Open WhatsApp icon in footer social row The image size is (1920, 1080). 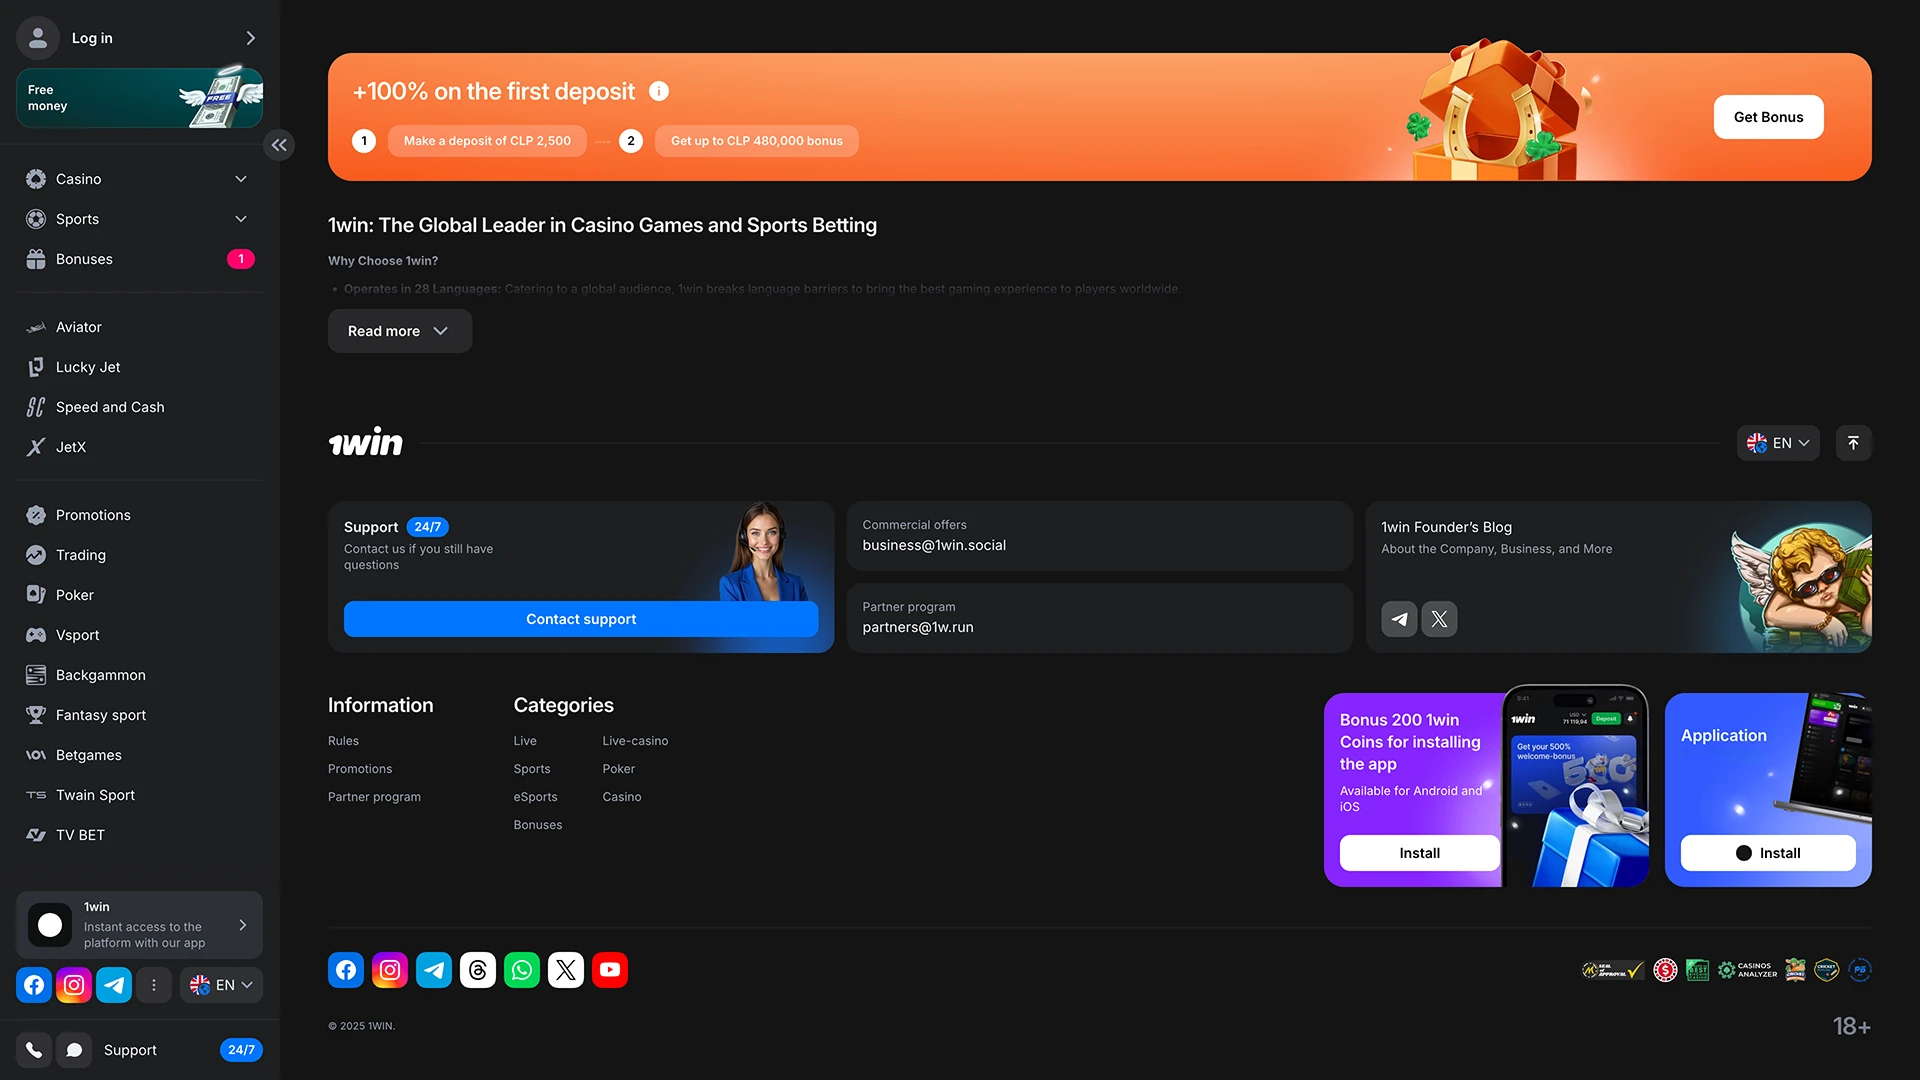[522, 970]
